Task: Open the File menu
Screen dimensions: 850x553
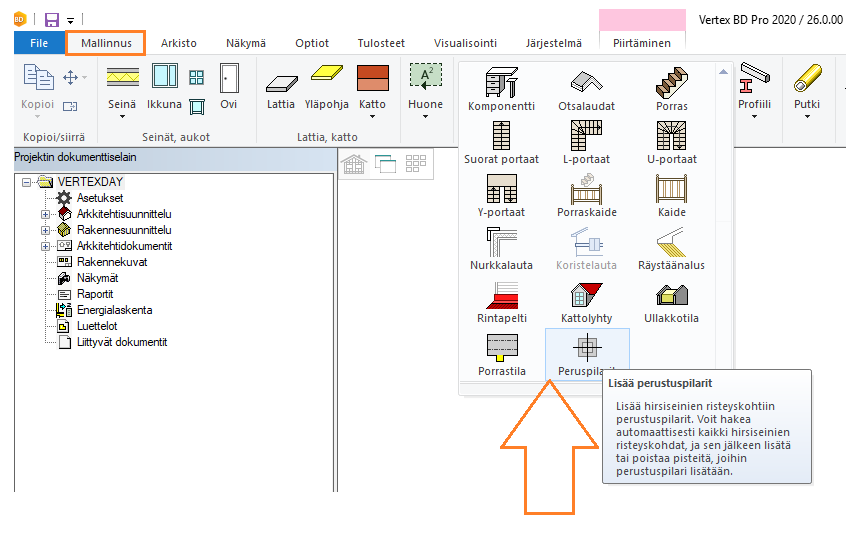Action: [x=39, y=43]
